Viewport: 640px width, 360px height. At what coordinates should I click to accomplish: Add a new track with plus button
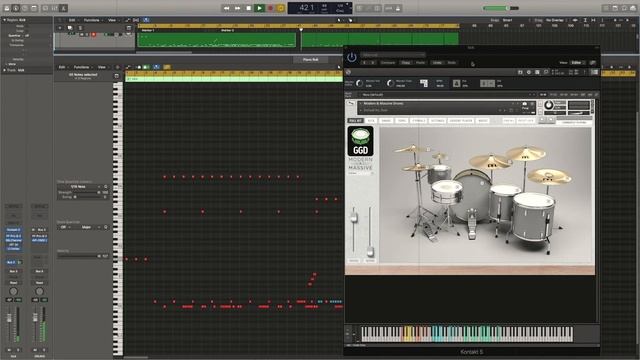[x=60, y=28]
